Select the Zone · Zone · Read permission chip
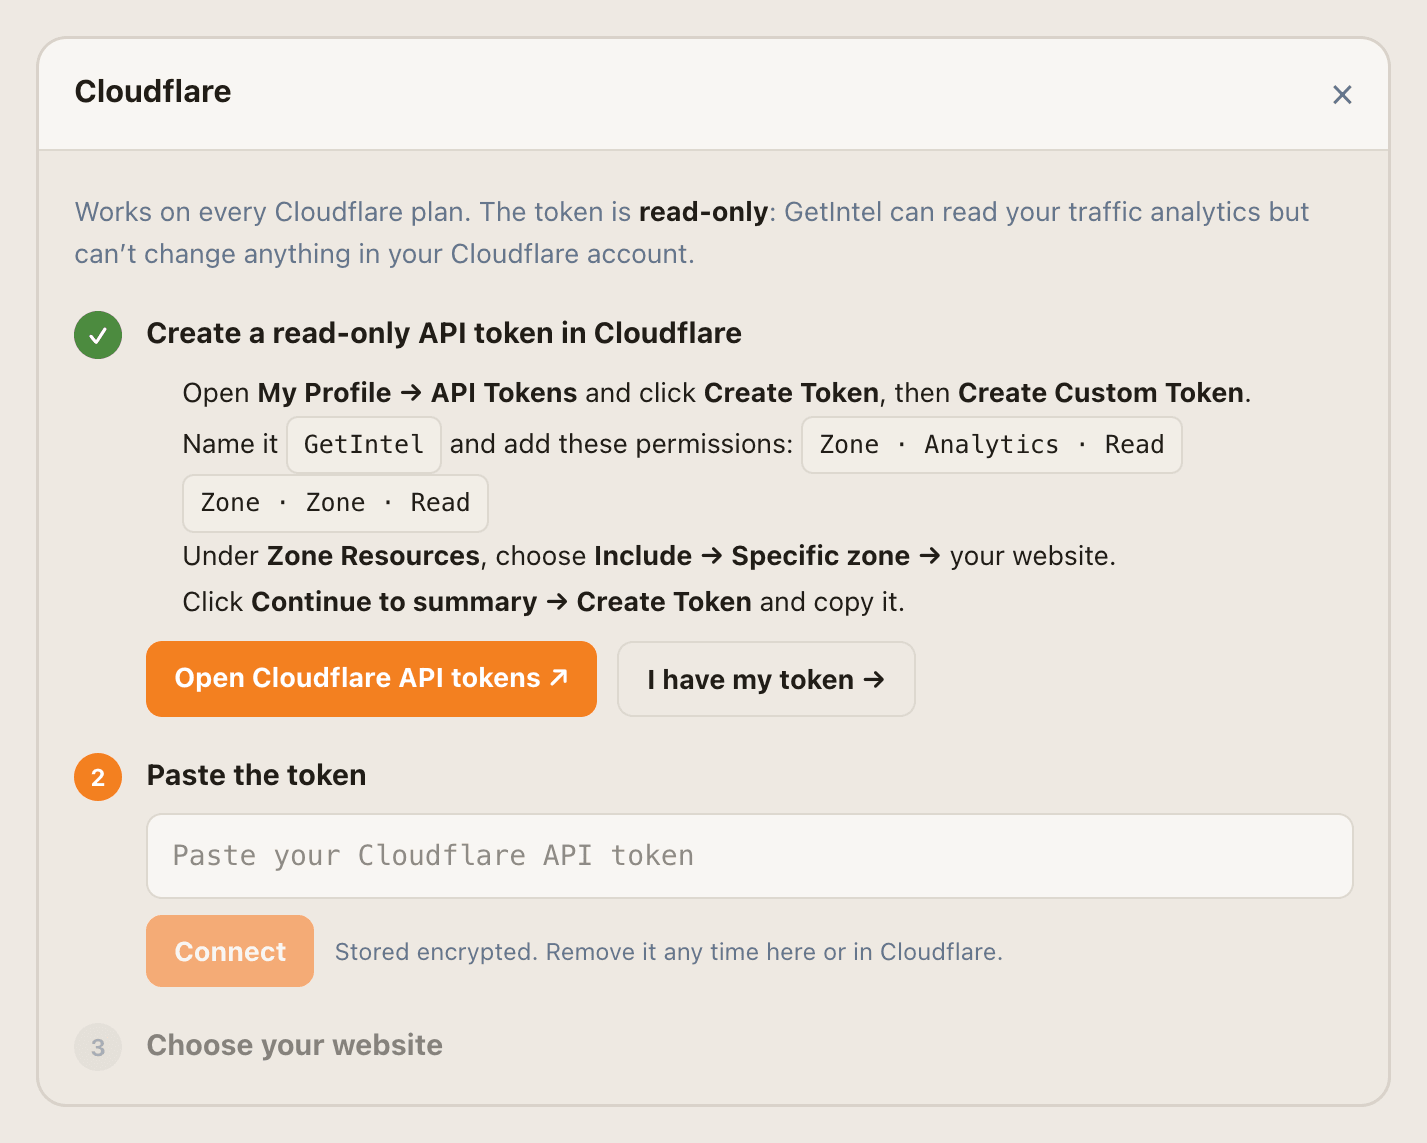Viewport: 1427px width, 1143px height. tap(335, 503)
